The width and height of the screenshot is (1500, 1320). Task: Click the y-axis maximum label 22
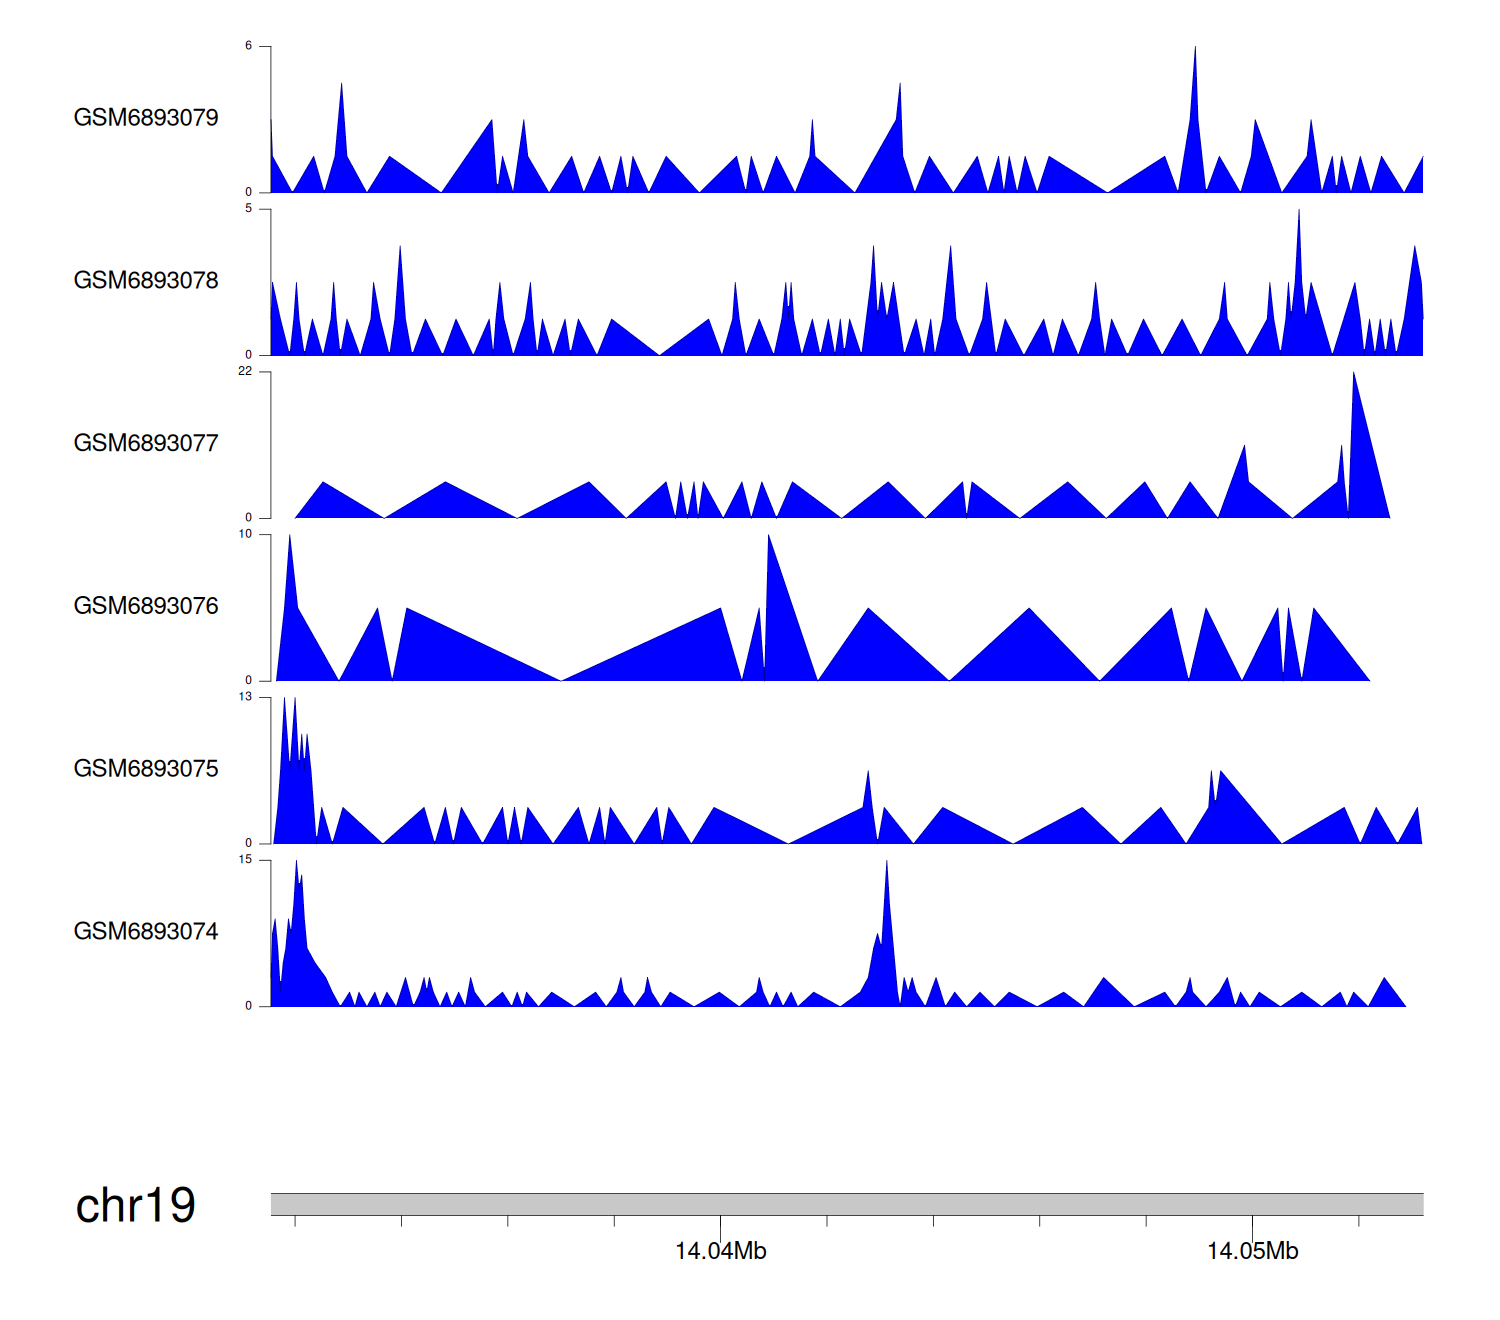point(245,371)
